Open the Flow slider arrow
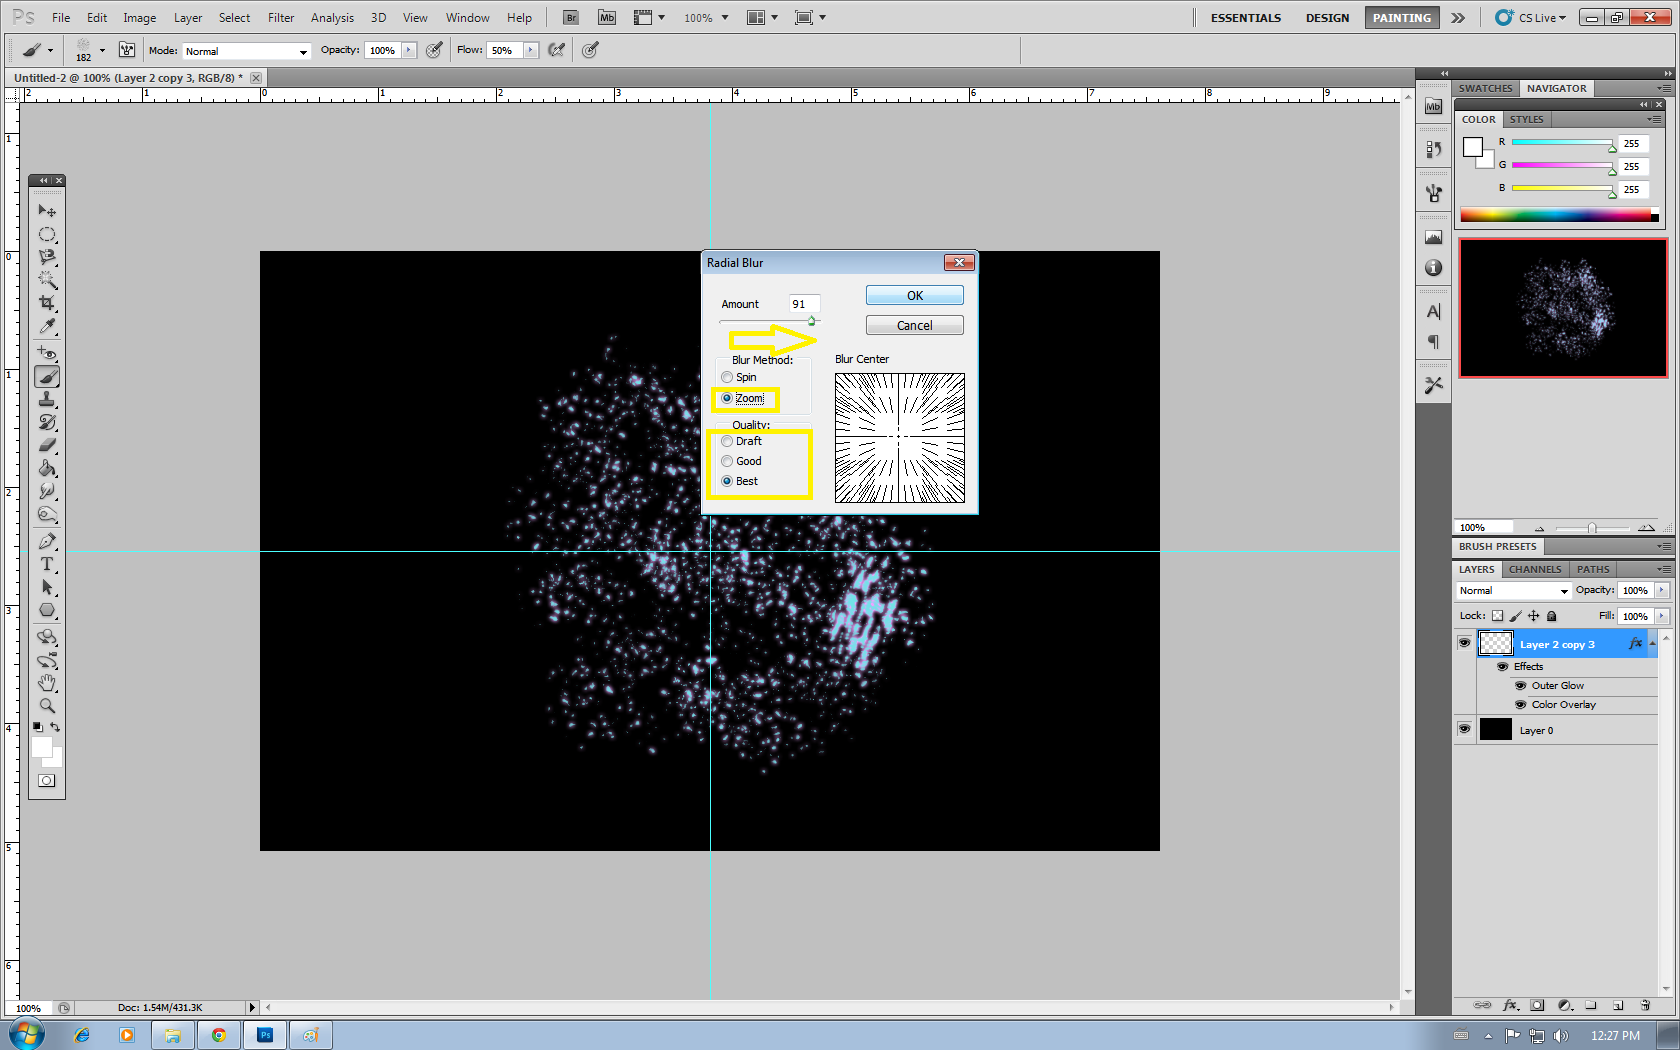1680x1050 pixels. [x=530, y=50]
